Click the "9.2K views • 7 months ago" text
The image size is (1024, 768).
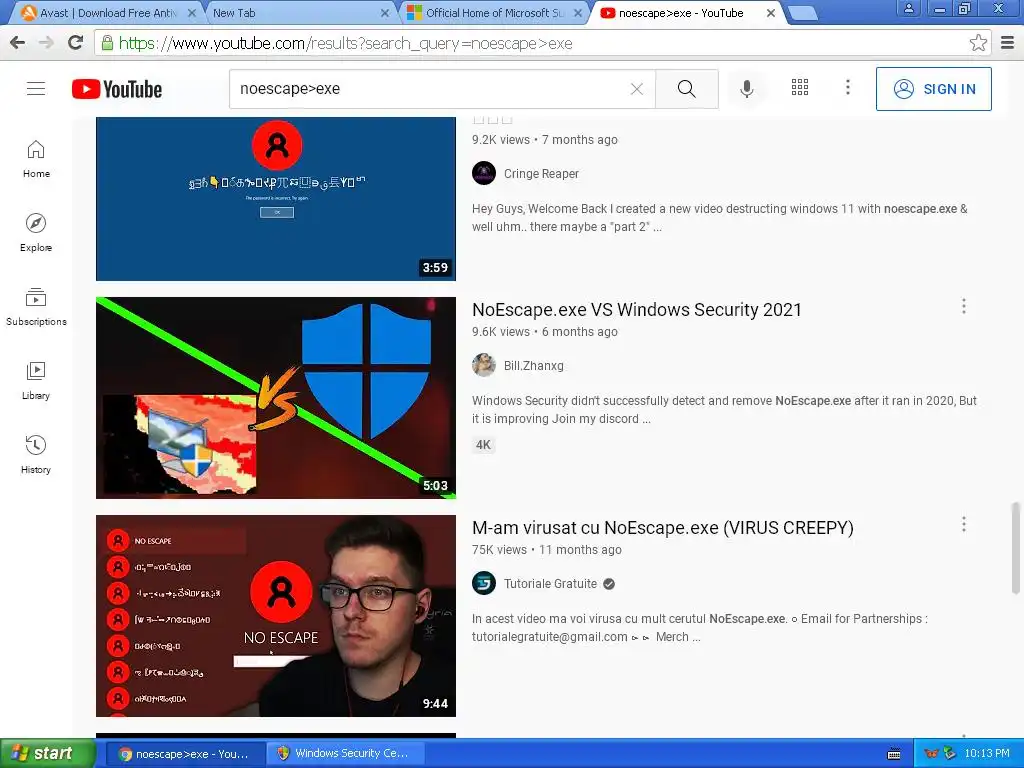545,140
